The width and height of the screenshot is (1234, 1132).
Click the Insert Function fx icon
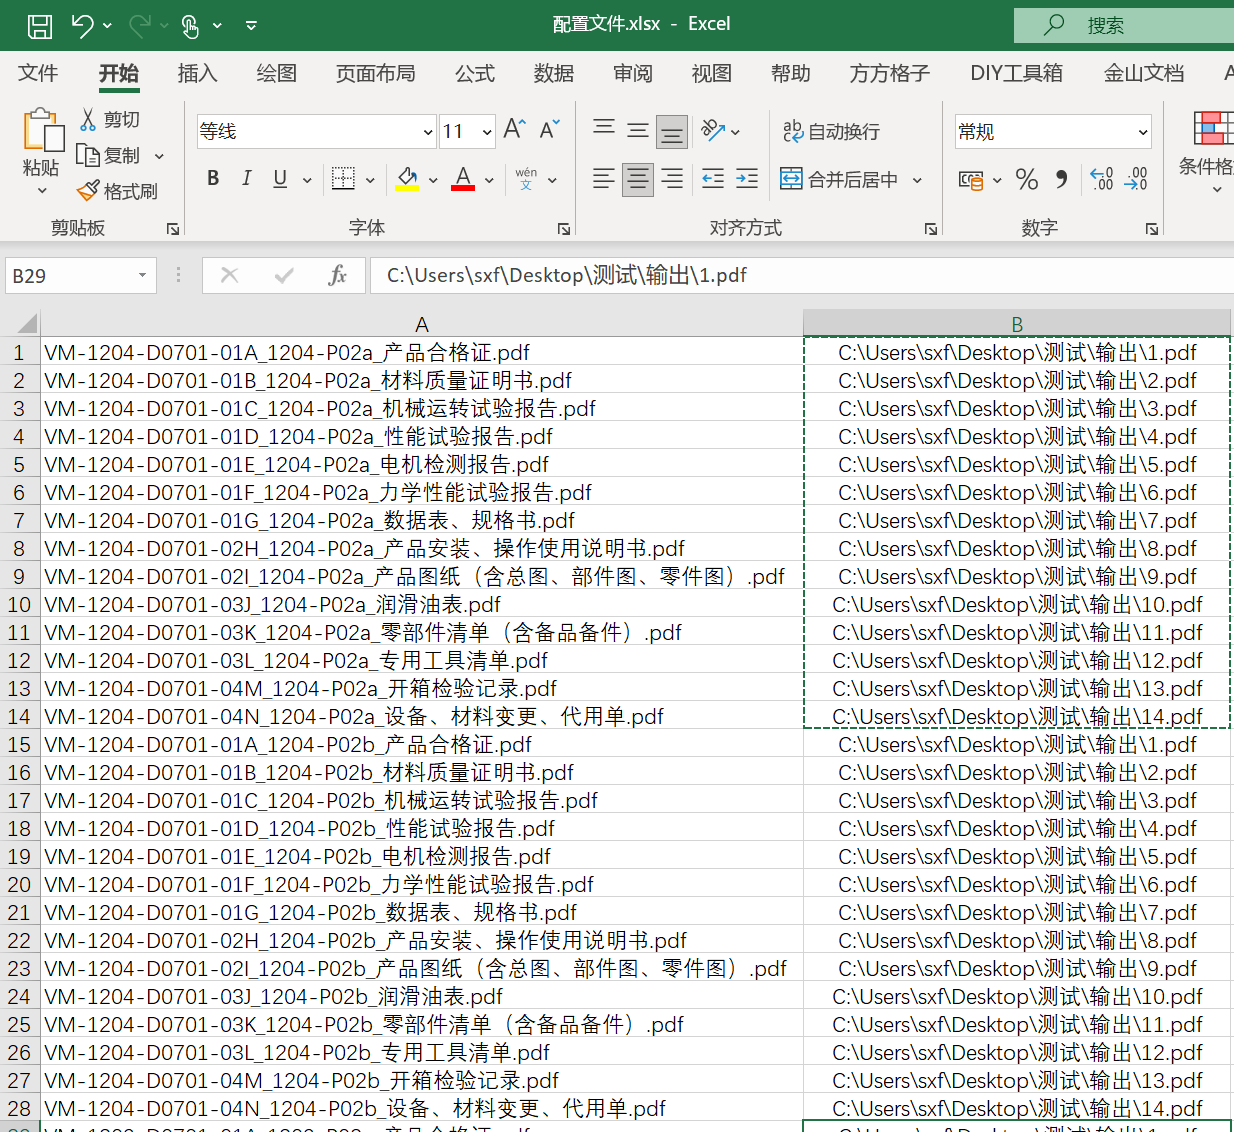coord(337,275)
